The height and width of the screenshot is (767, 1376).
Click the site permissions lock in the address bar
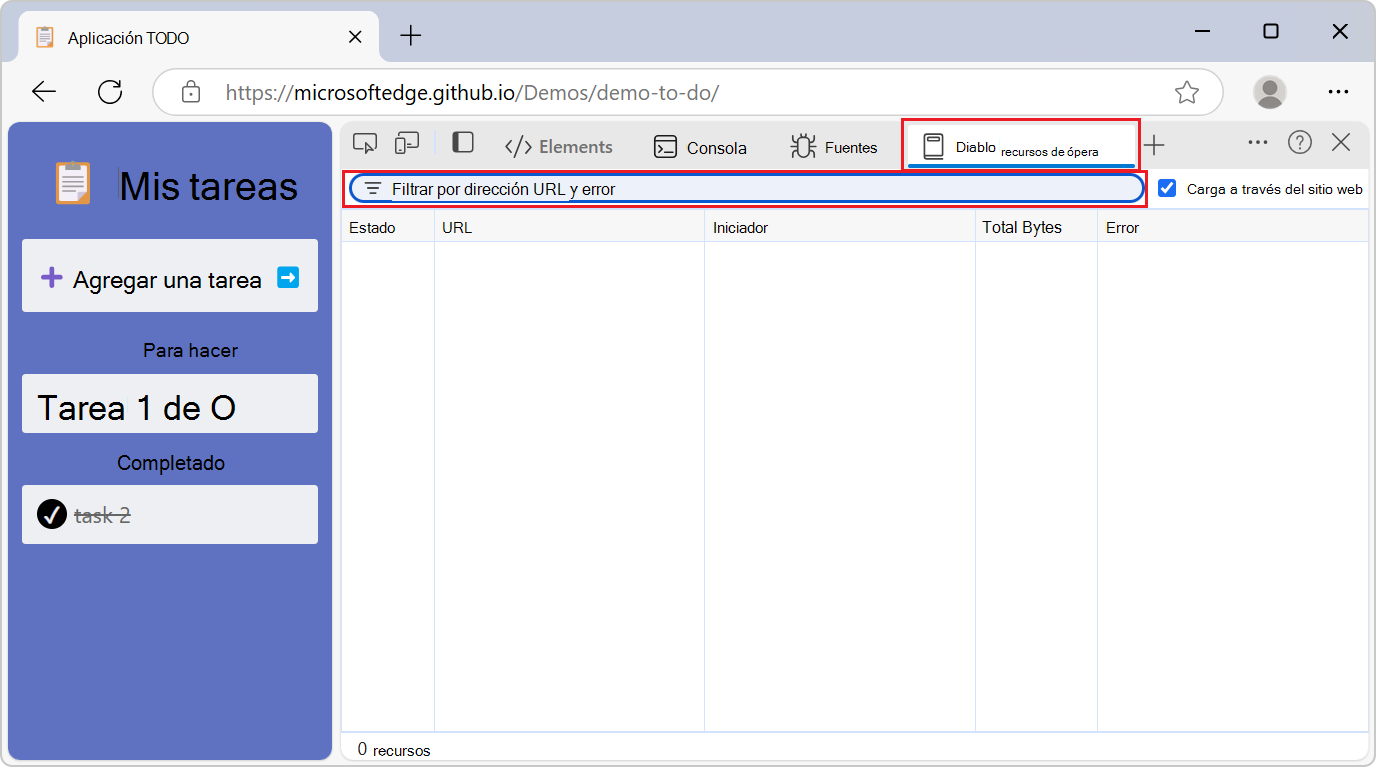(190, 92)
